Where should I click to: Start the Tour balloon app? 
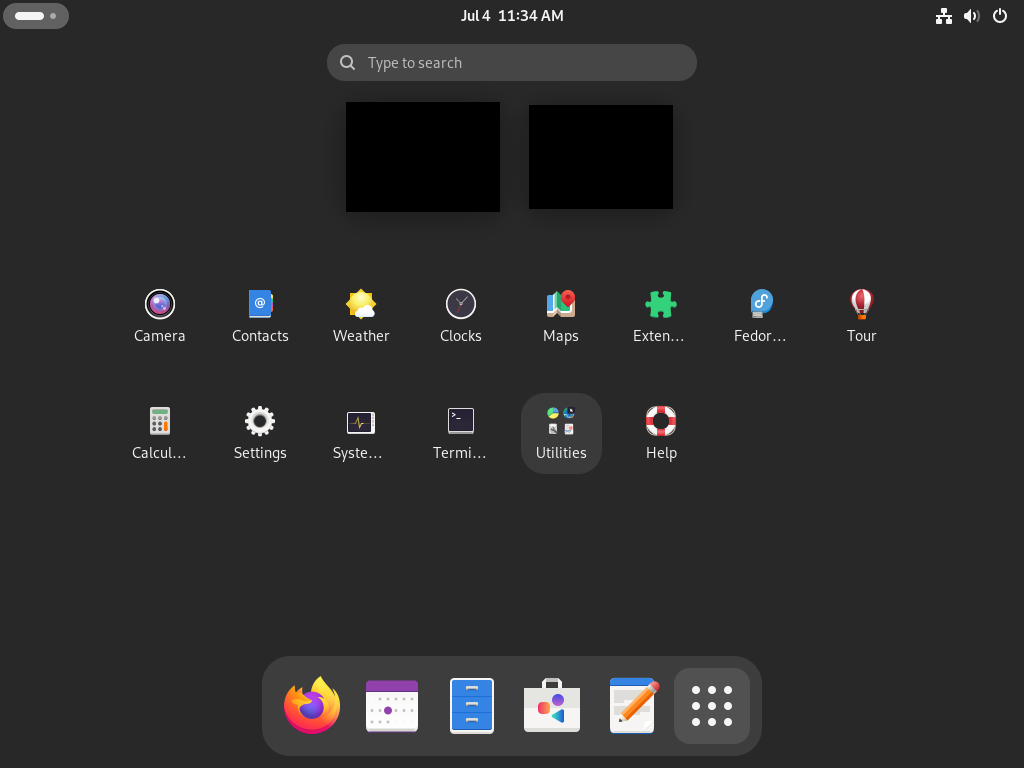[861, 316]
